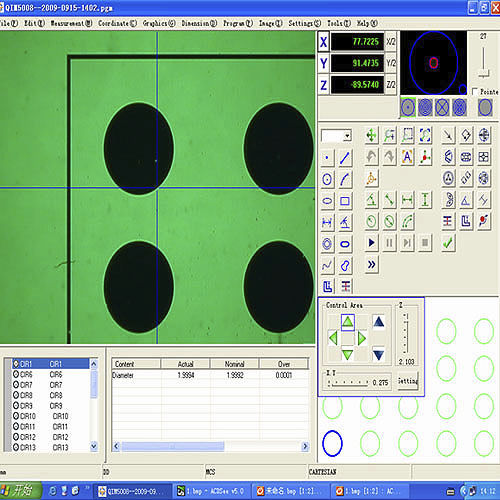Select the closed contour blob tool

coord(345,265)
